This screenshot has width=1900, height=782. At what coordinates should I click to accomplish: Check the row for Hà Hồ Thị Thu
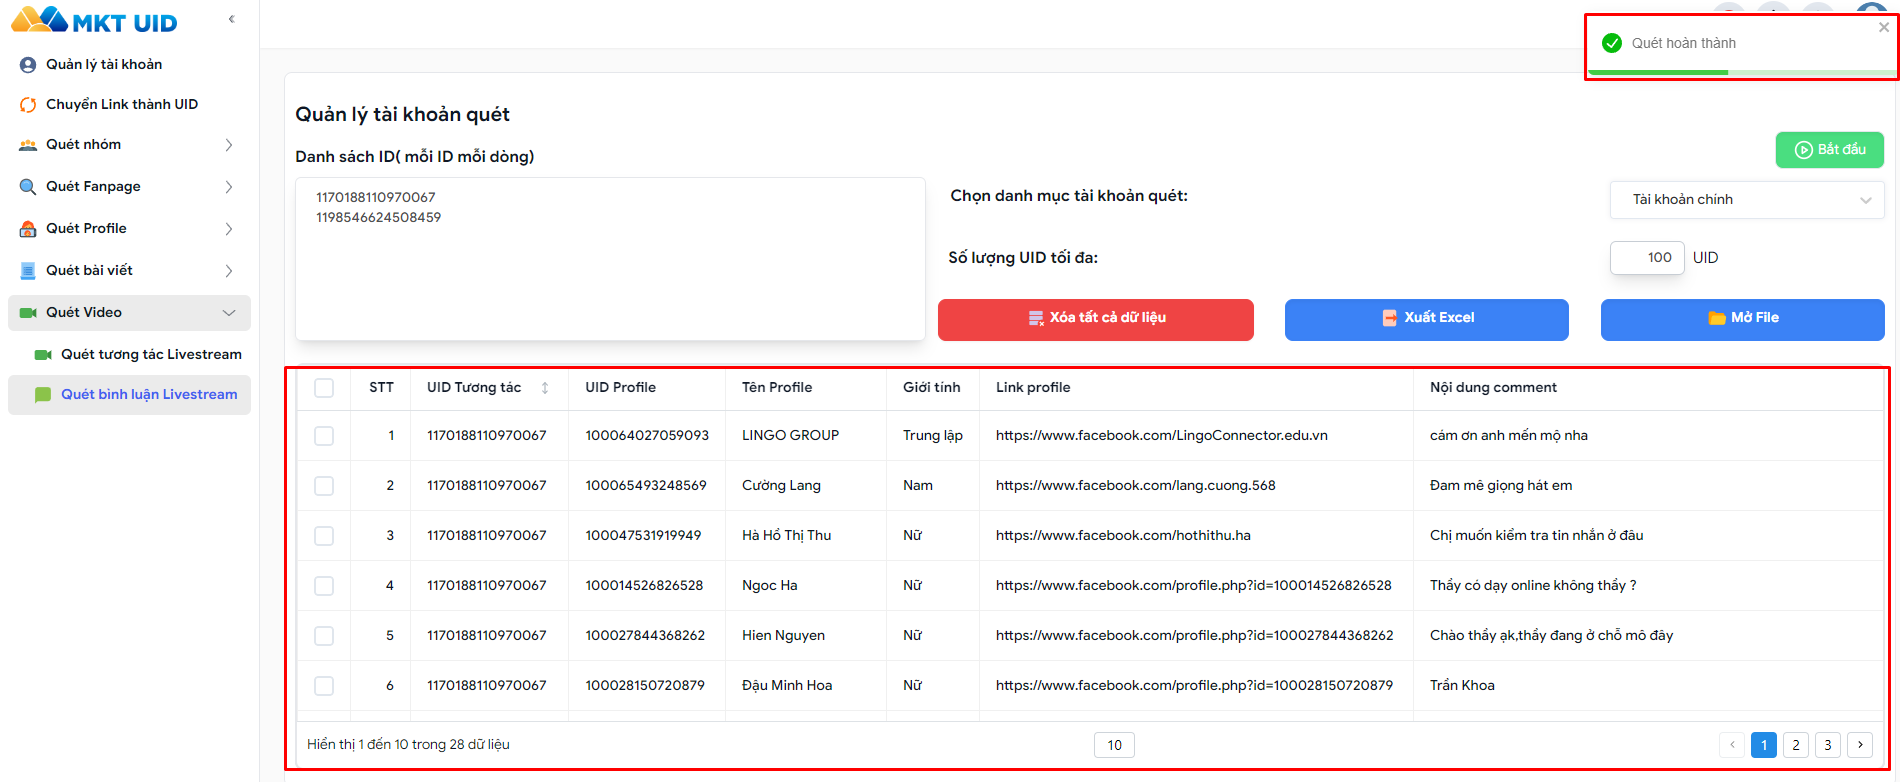coord(324,536)
